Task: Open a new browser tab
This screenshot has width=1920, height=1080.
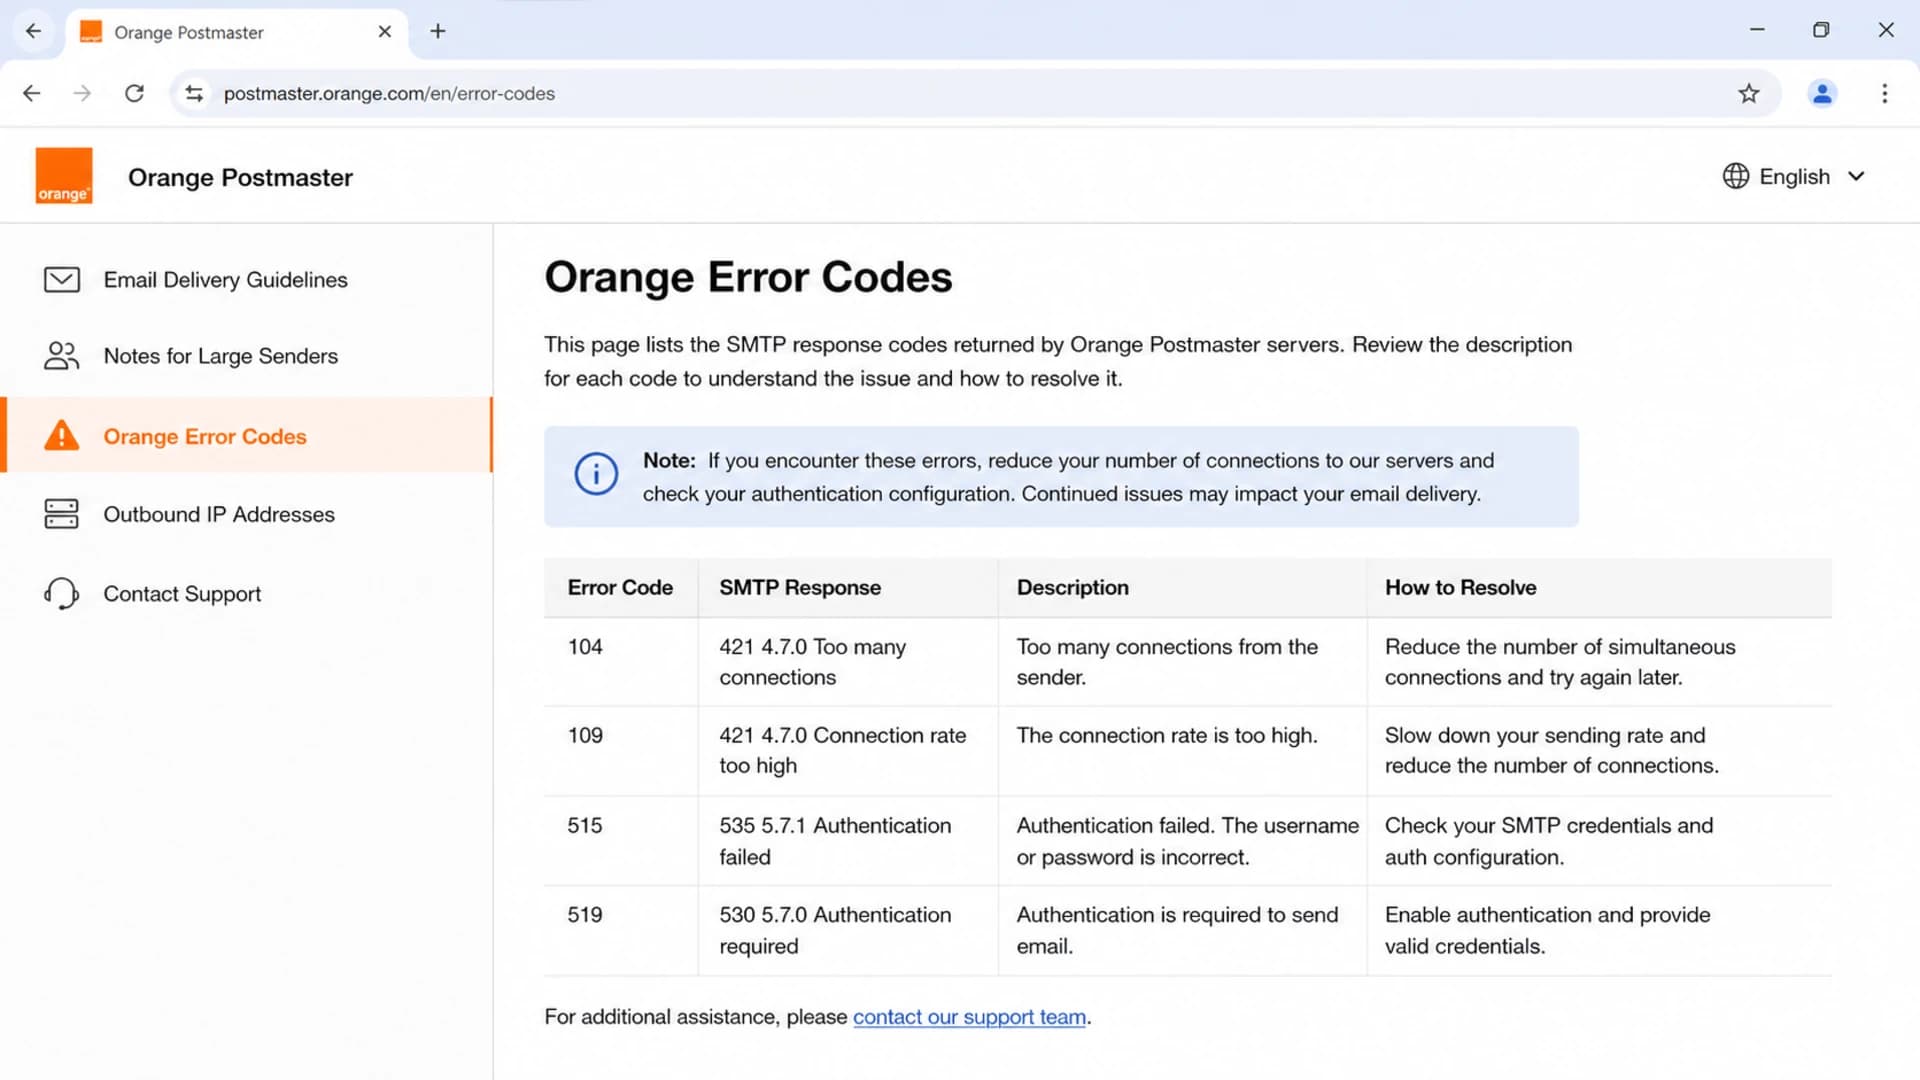Action: coord(438,31)
